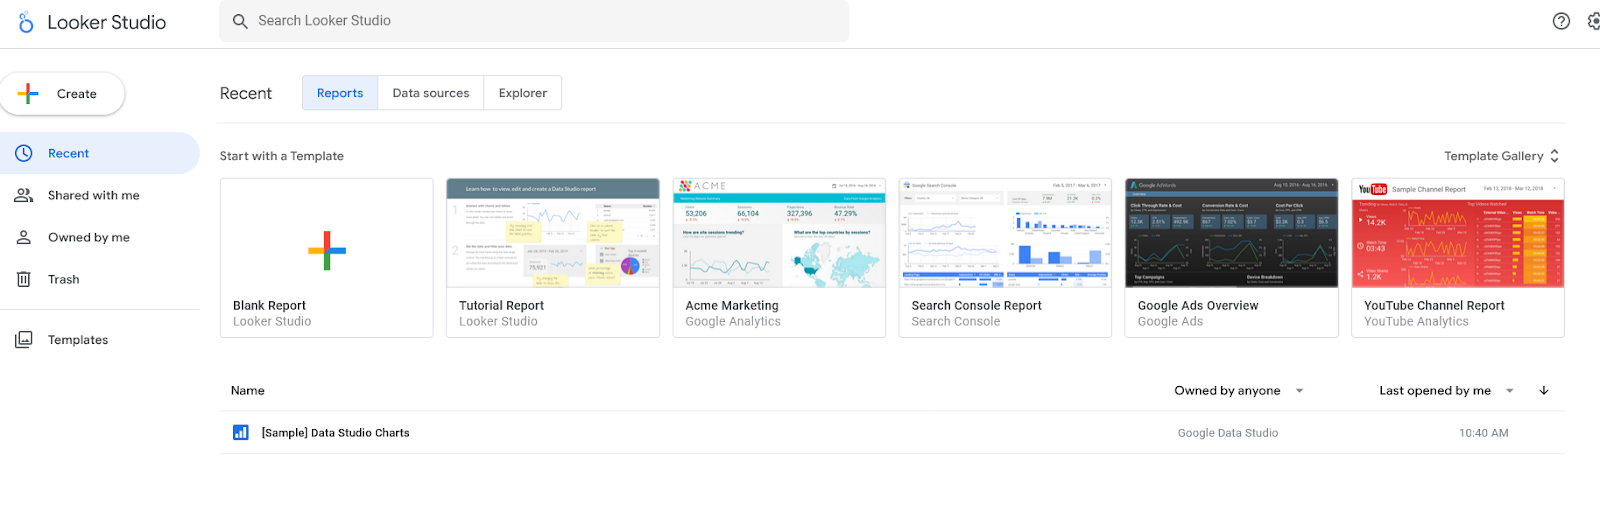Screen dimensions: 1600x526
Task: Click the Sample Data Studio Charts report icon
Action: click(241, 432)
